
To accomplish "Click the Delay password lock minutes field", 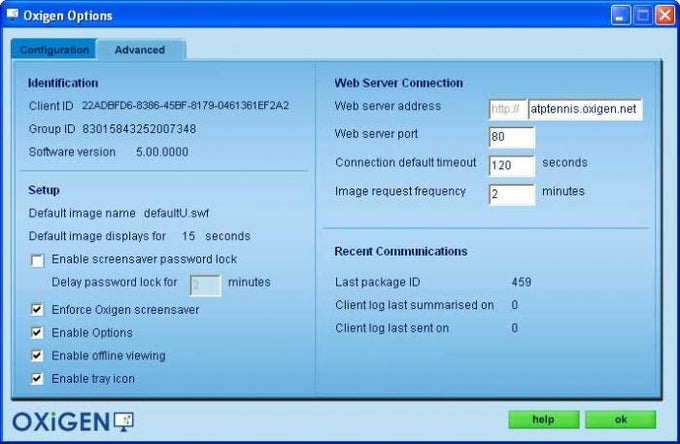I will coord(206,285).
